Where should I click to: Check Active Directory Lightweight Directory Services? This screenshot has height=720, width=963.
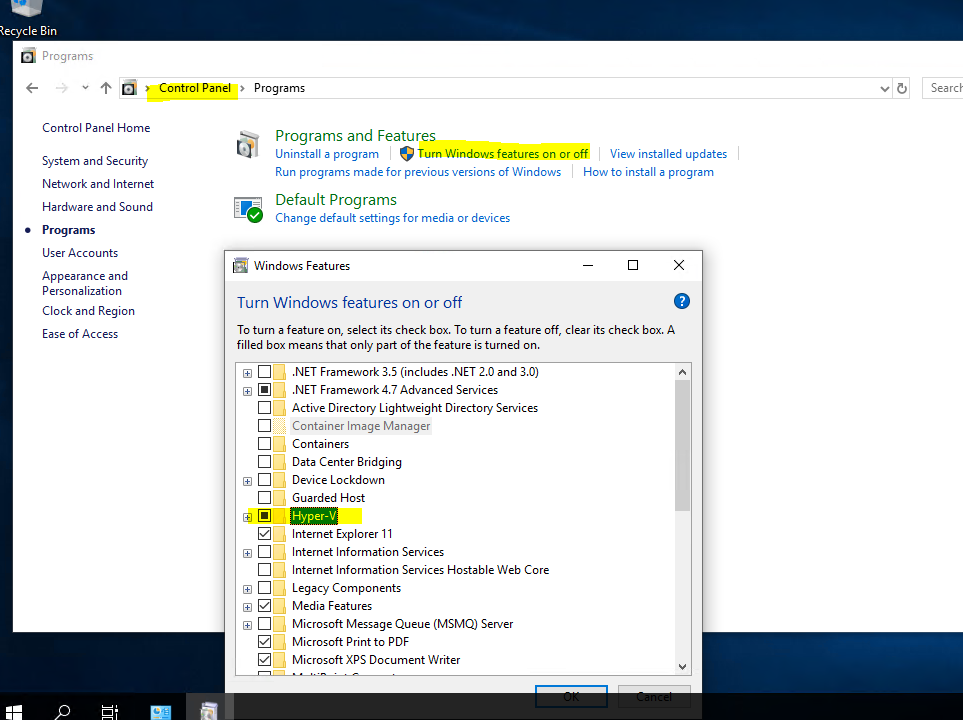[x=264, y=407]
